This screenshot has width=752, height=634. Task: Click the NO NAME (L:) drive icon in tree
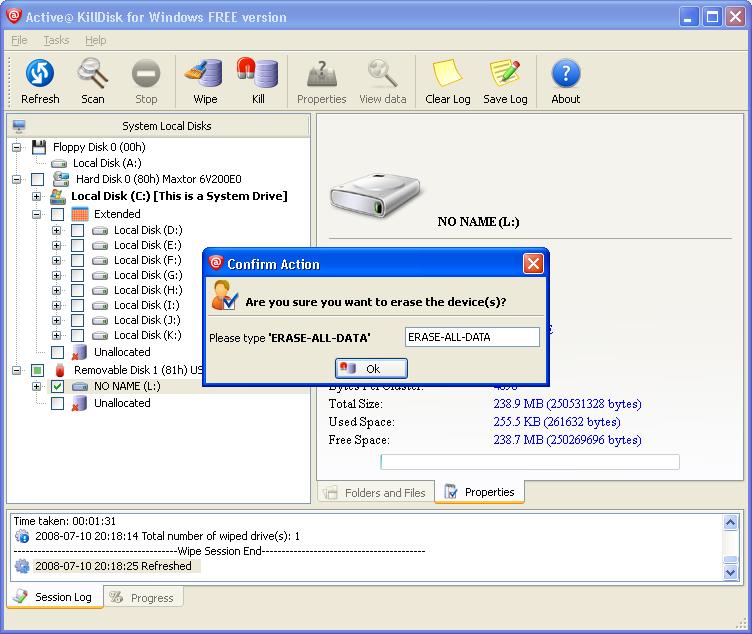click(80, 387)
